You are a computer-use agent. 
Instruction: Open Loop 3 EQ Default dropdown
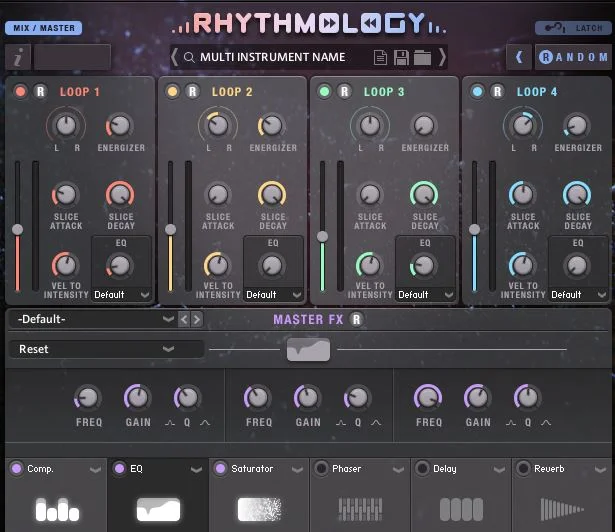point(426,295)
